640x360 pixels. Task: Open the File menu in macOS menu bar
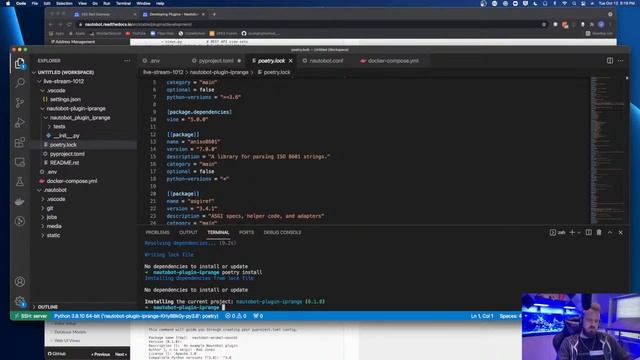[x=35, y=3]
